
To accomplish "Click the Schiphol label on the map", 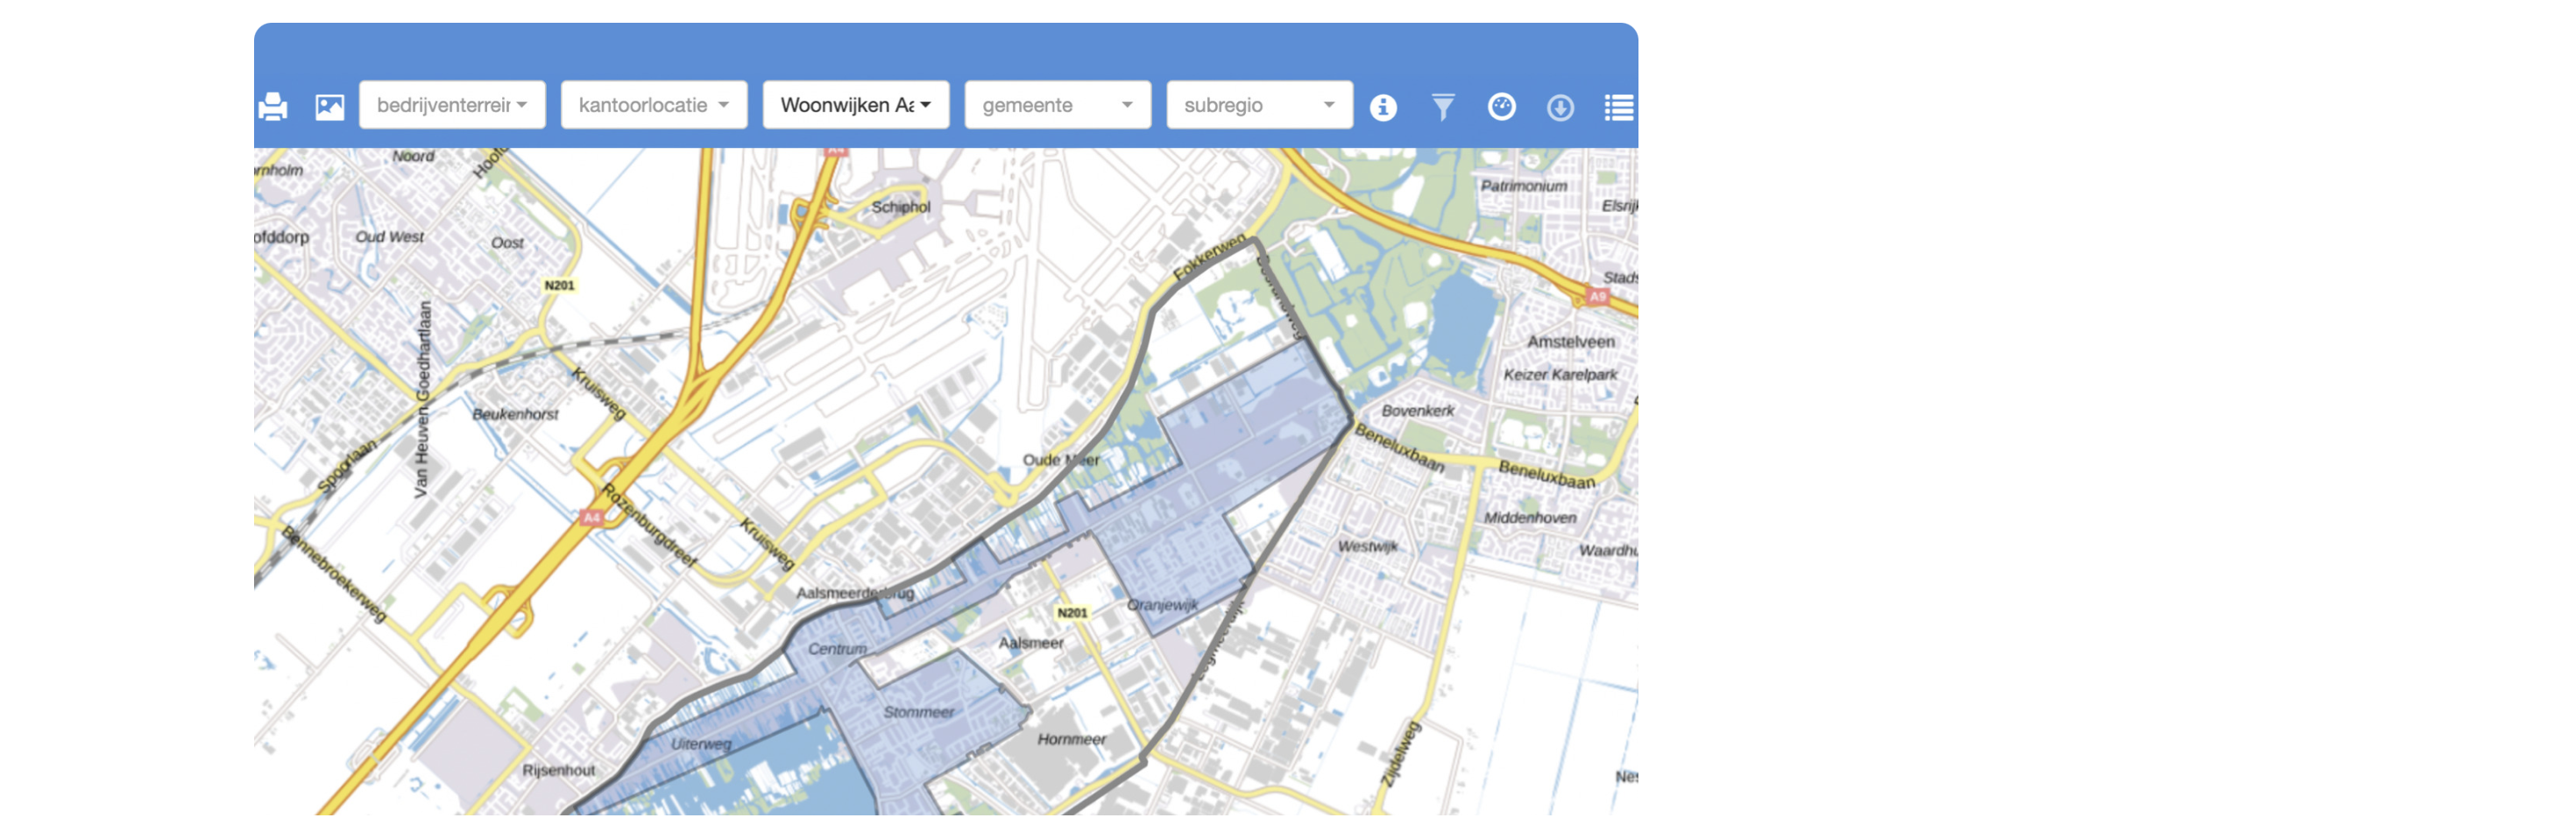I will click(900, 207).
